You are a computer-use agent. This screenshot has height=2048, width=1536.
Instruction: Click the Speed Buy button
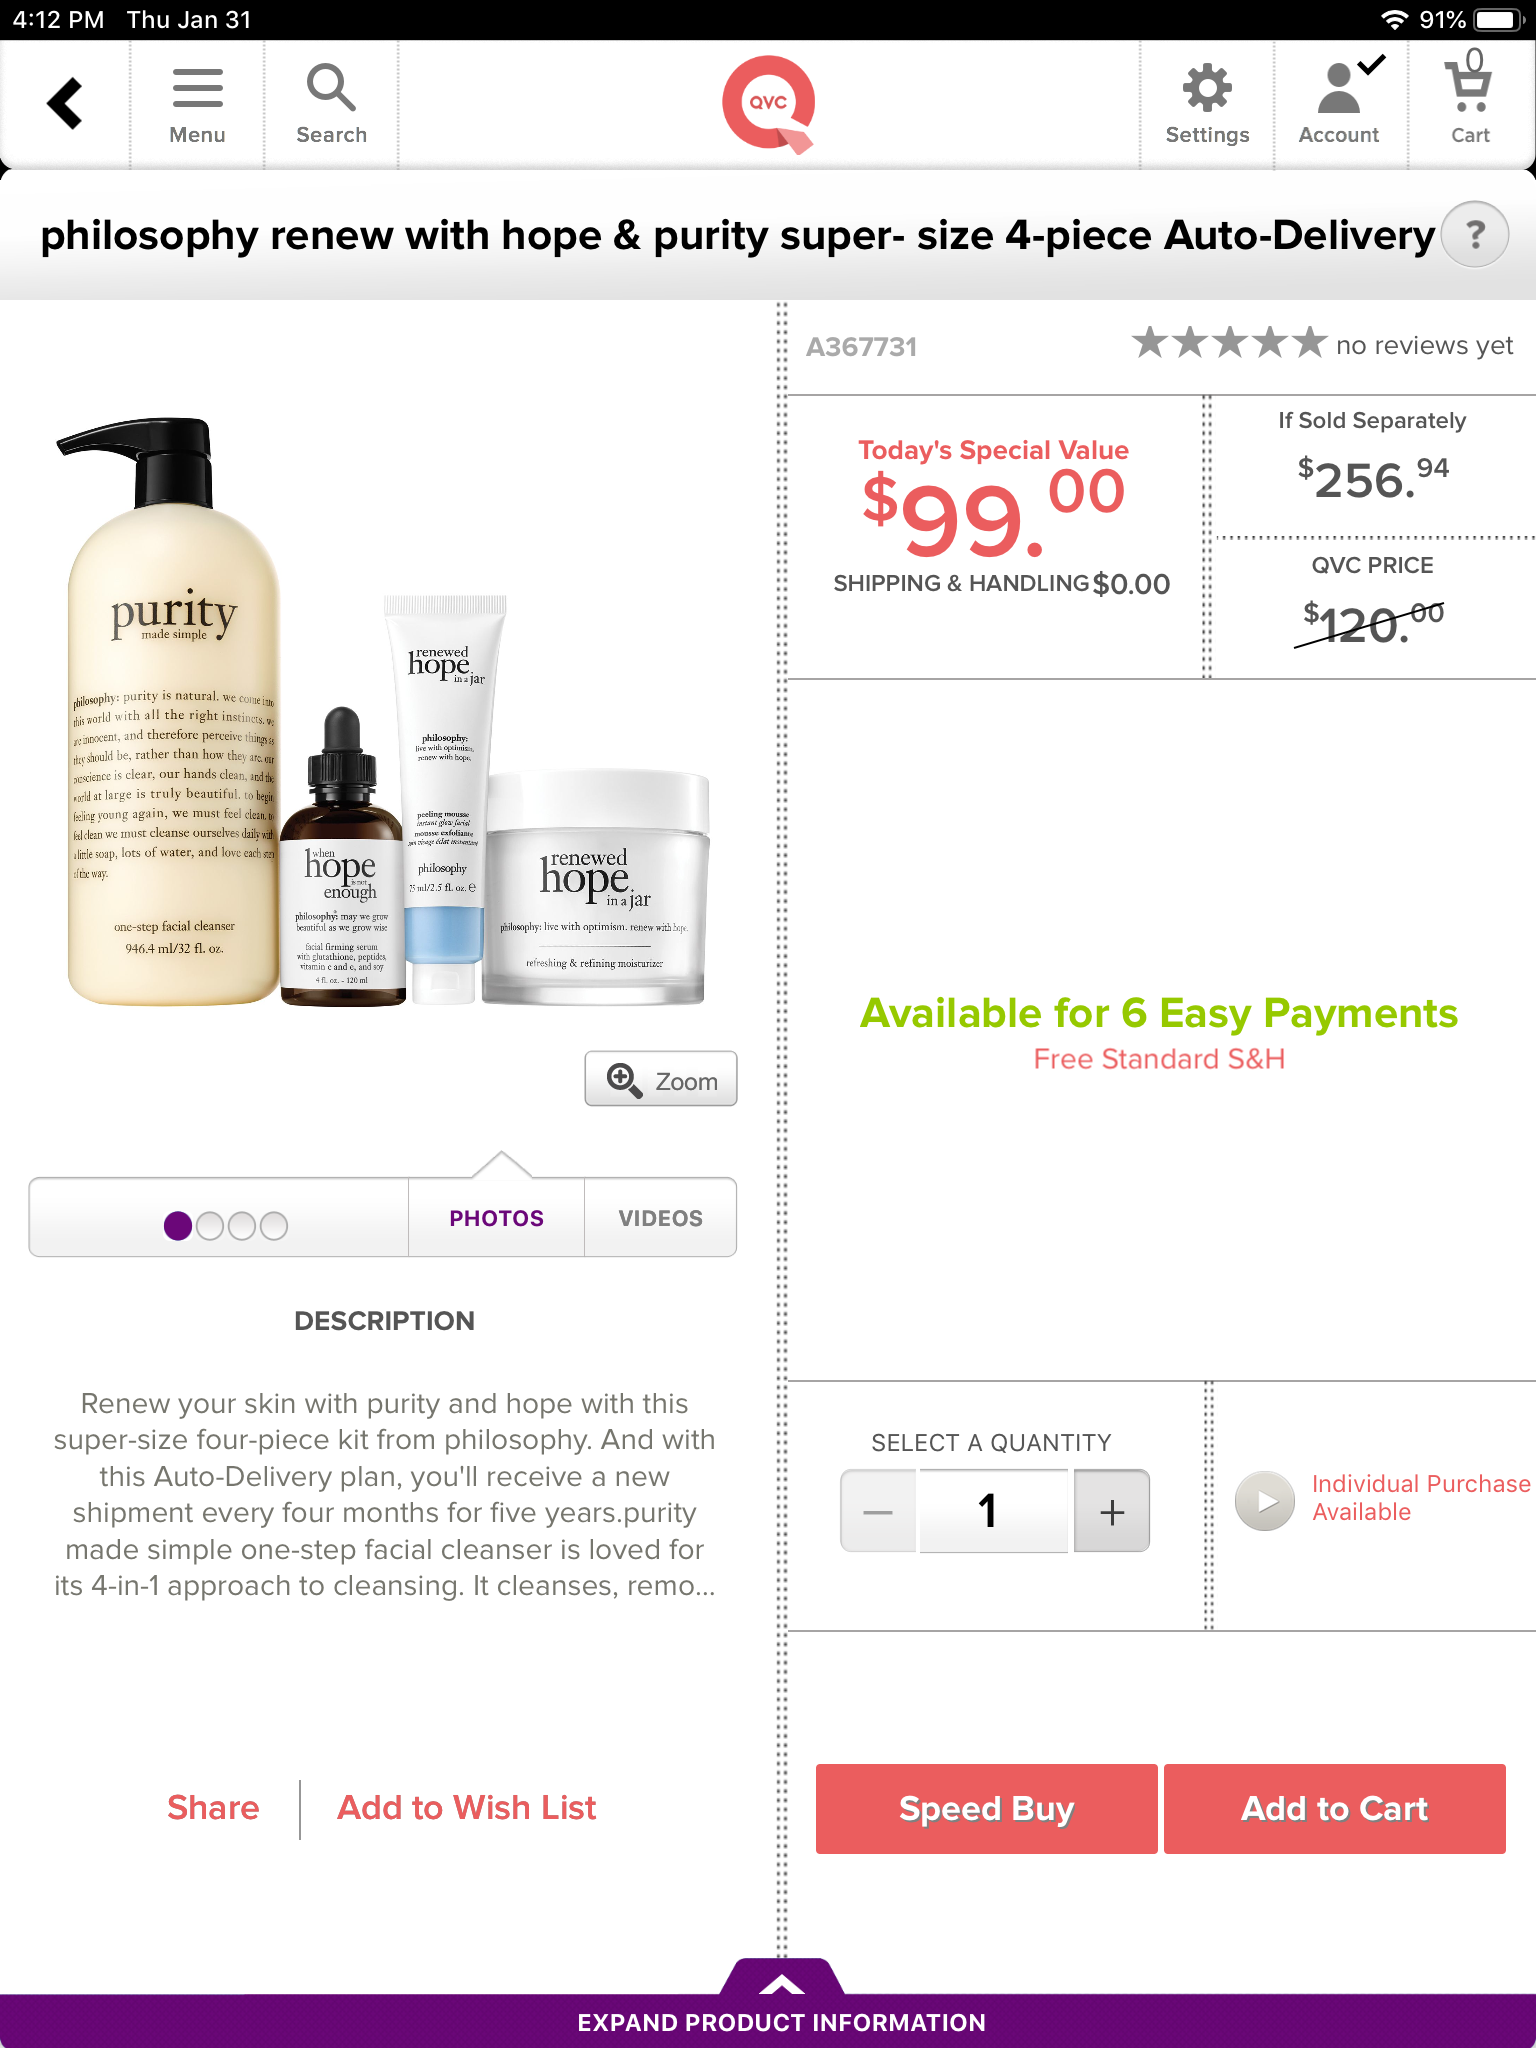[x=987, y=1809]
